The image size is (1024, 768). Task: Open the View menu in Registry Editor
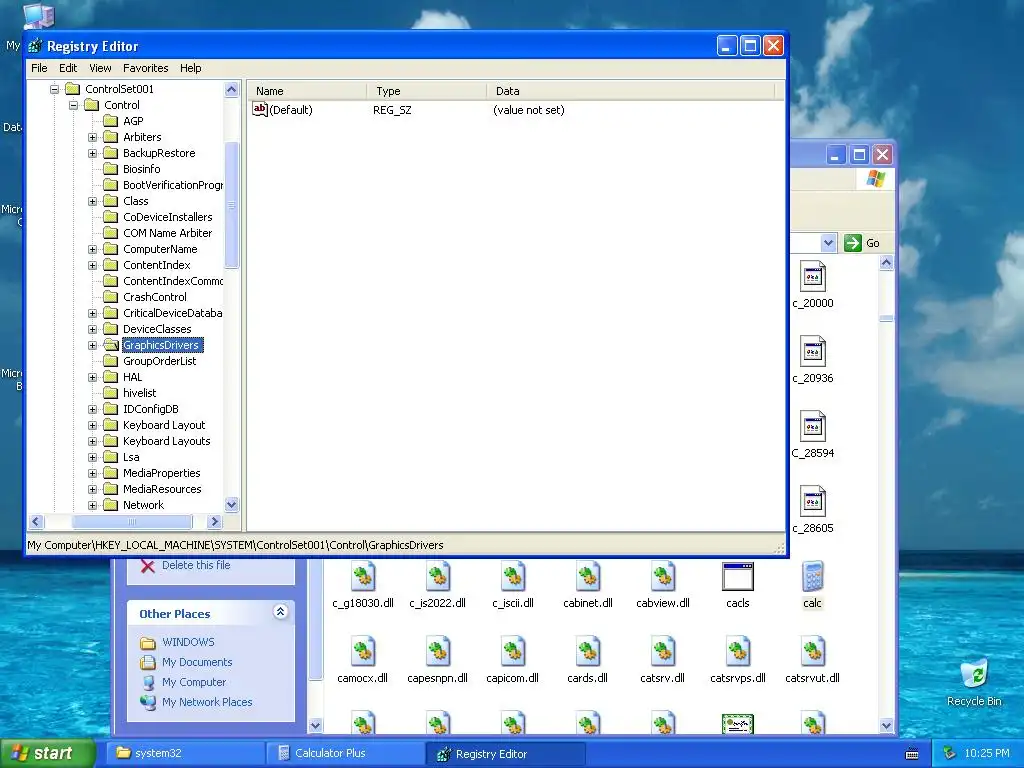[100, 68]
